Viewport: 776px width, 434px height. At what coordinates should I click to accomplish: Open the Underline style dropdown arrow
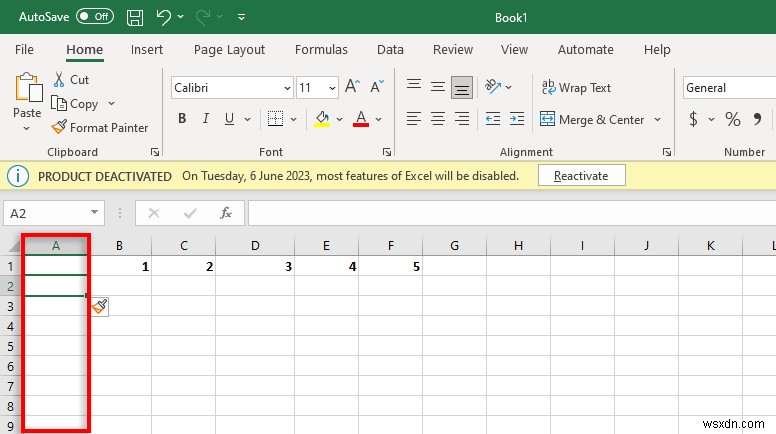click(x=247, y=119)
